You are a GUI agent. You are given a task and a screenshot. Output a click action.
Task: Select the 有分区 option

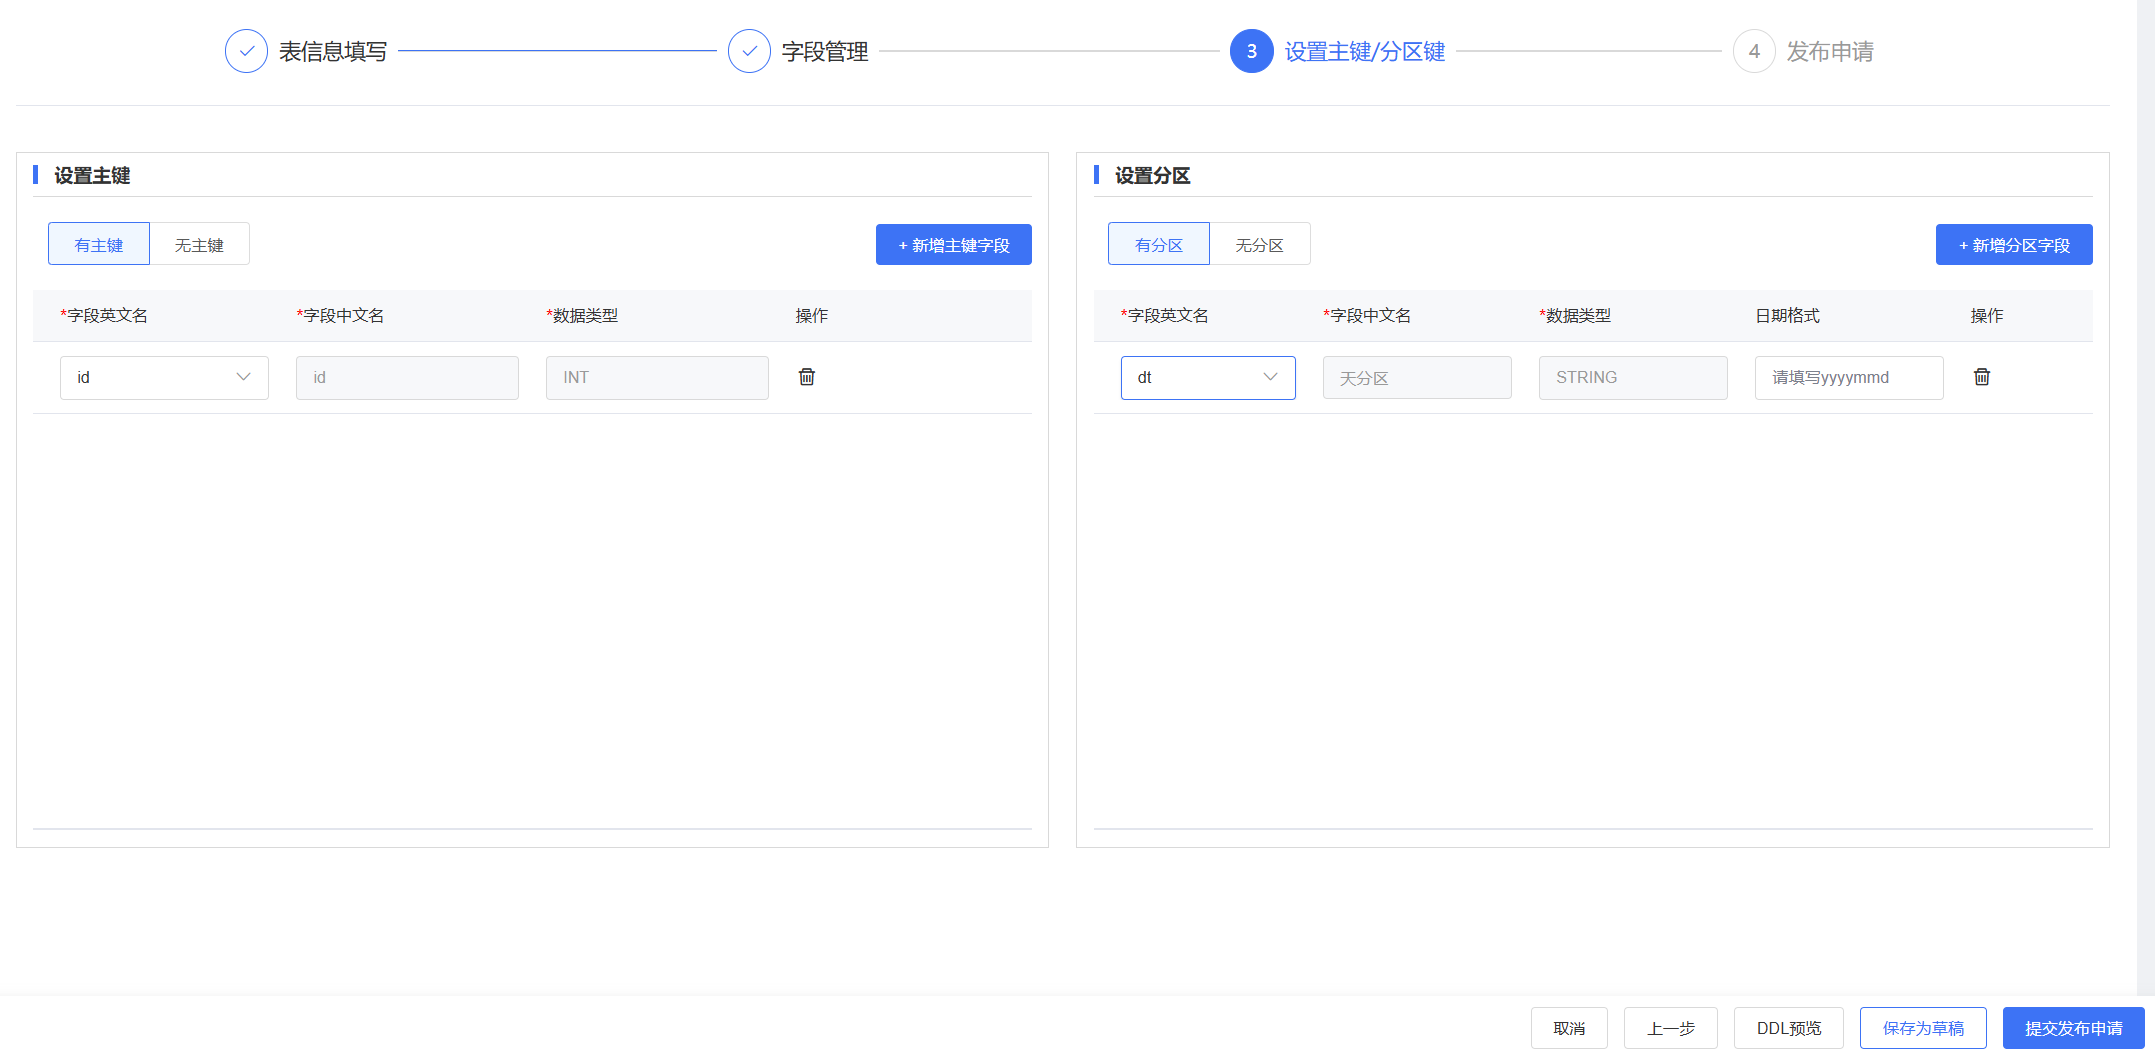tap(1159, 244)
